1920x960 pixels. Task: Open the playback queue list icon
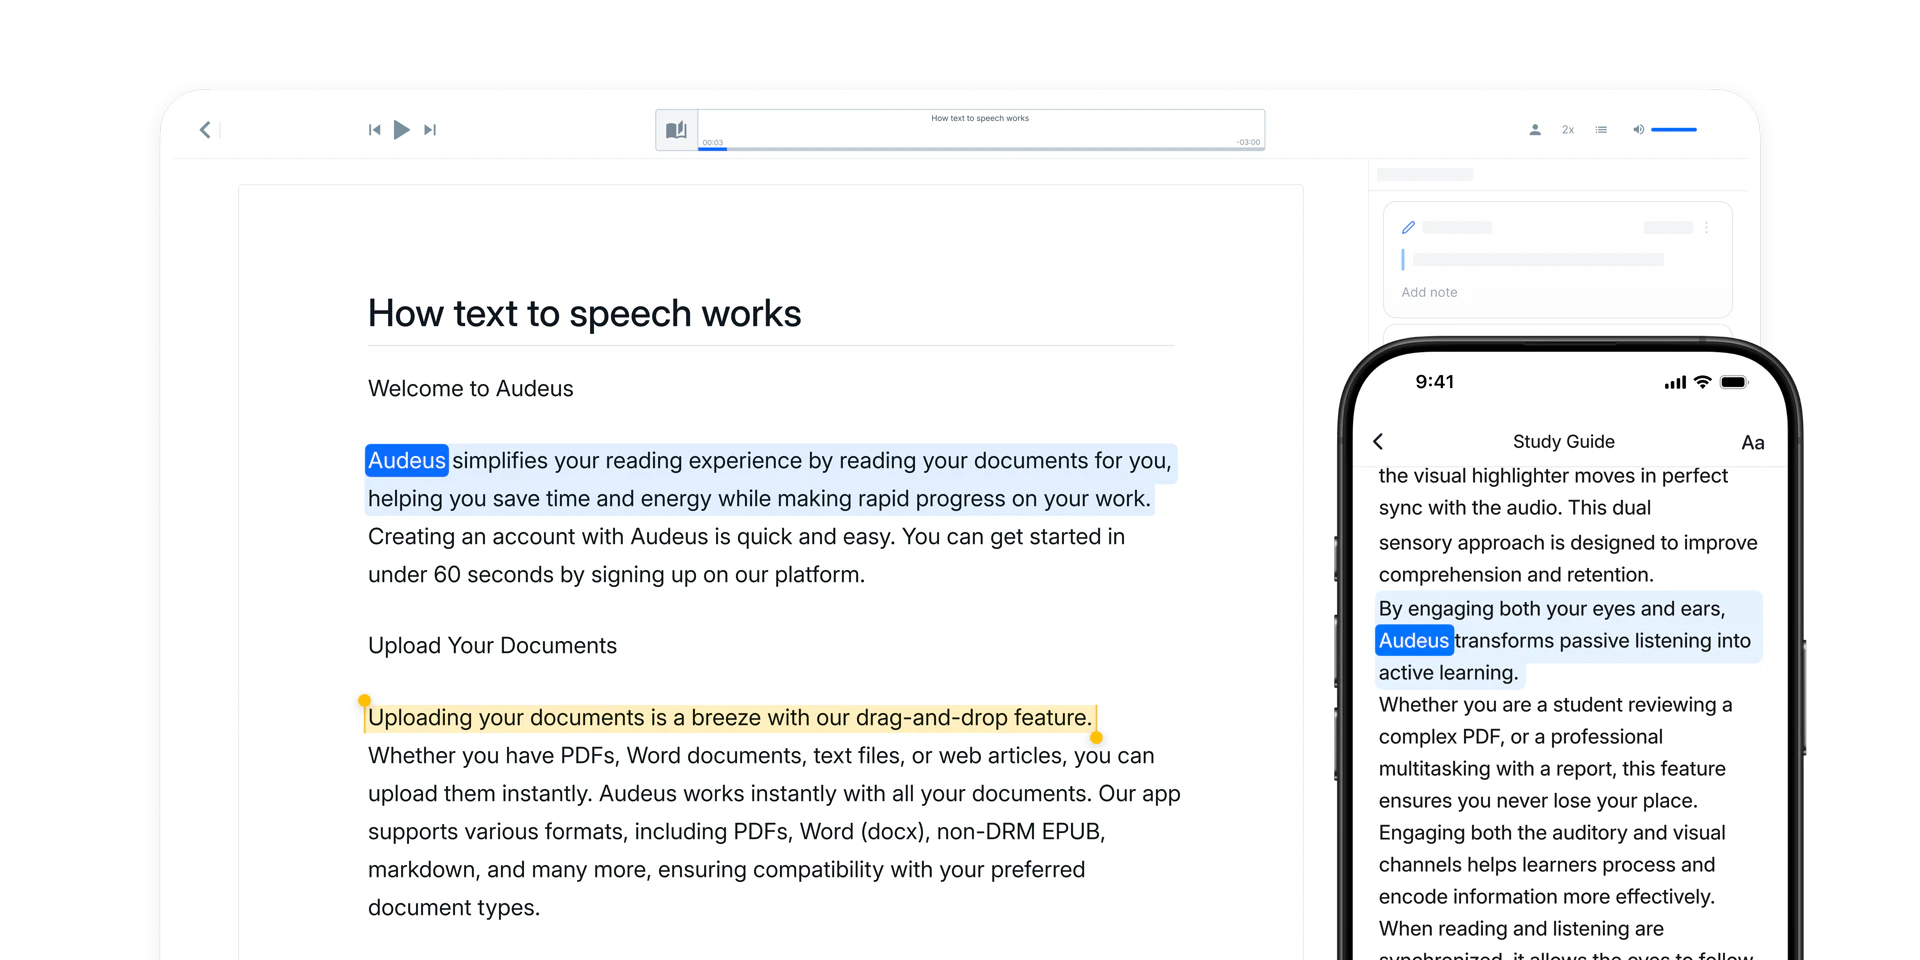1601,129
